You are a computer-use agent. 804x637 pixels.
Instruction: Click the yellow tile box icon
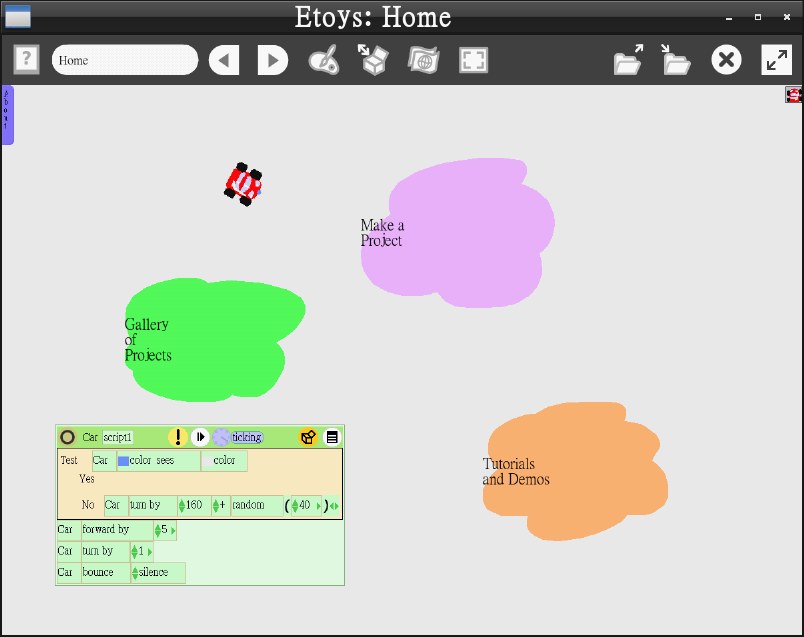[x=308, y=437]
